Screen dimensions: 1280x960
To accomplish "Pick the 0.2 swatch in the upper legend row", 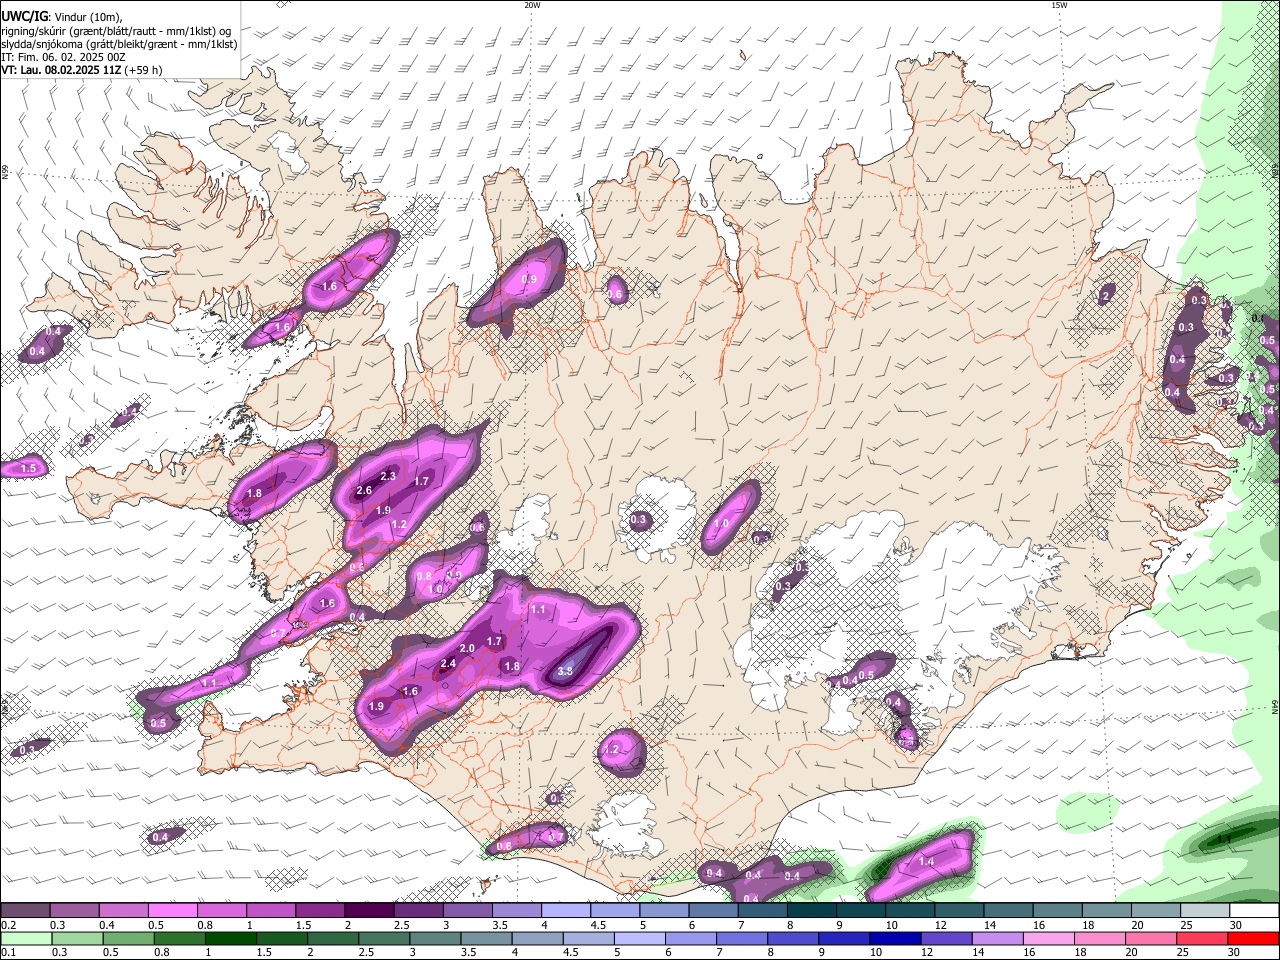I will point(25,911).
